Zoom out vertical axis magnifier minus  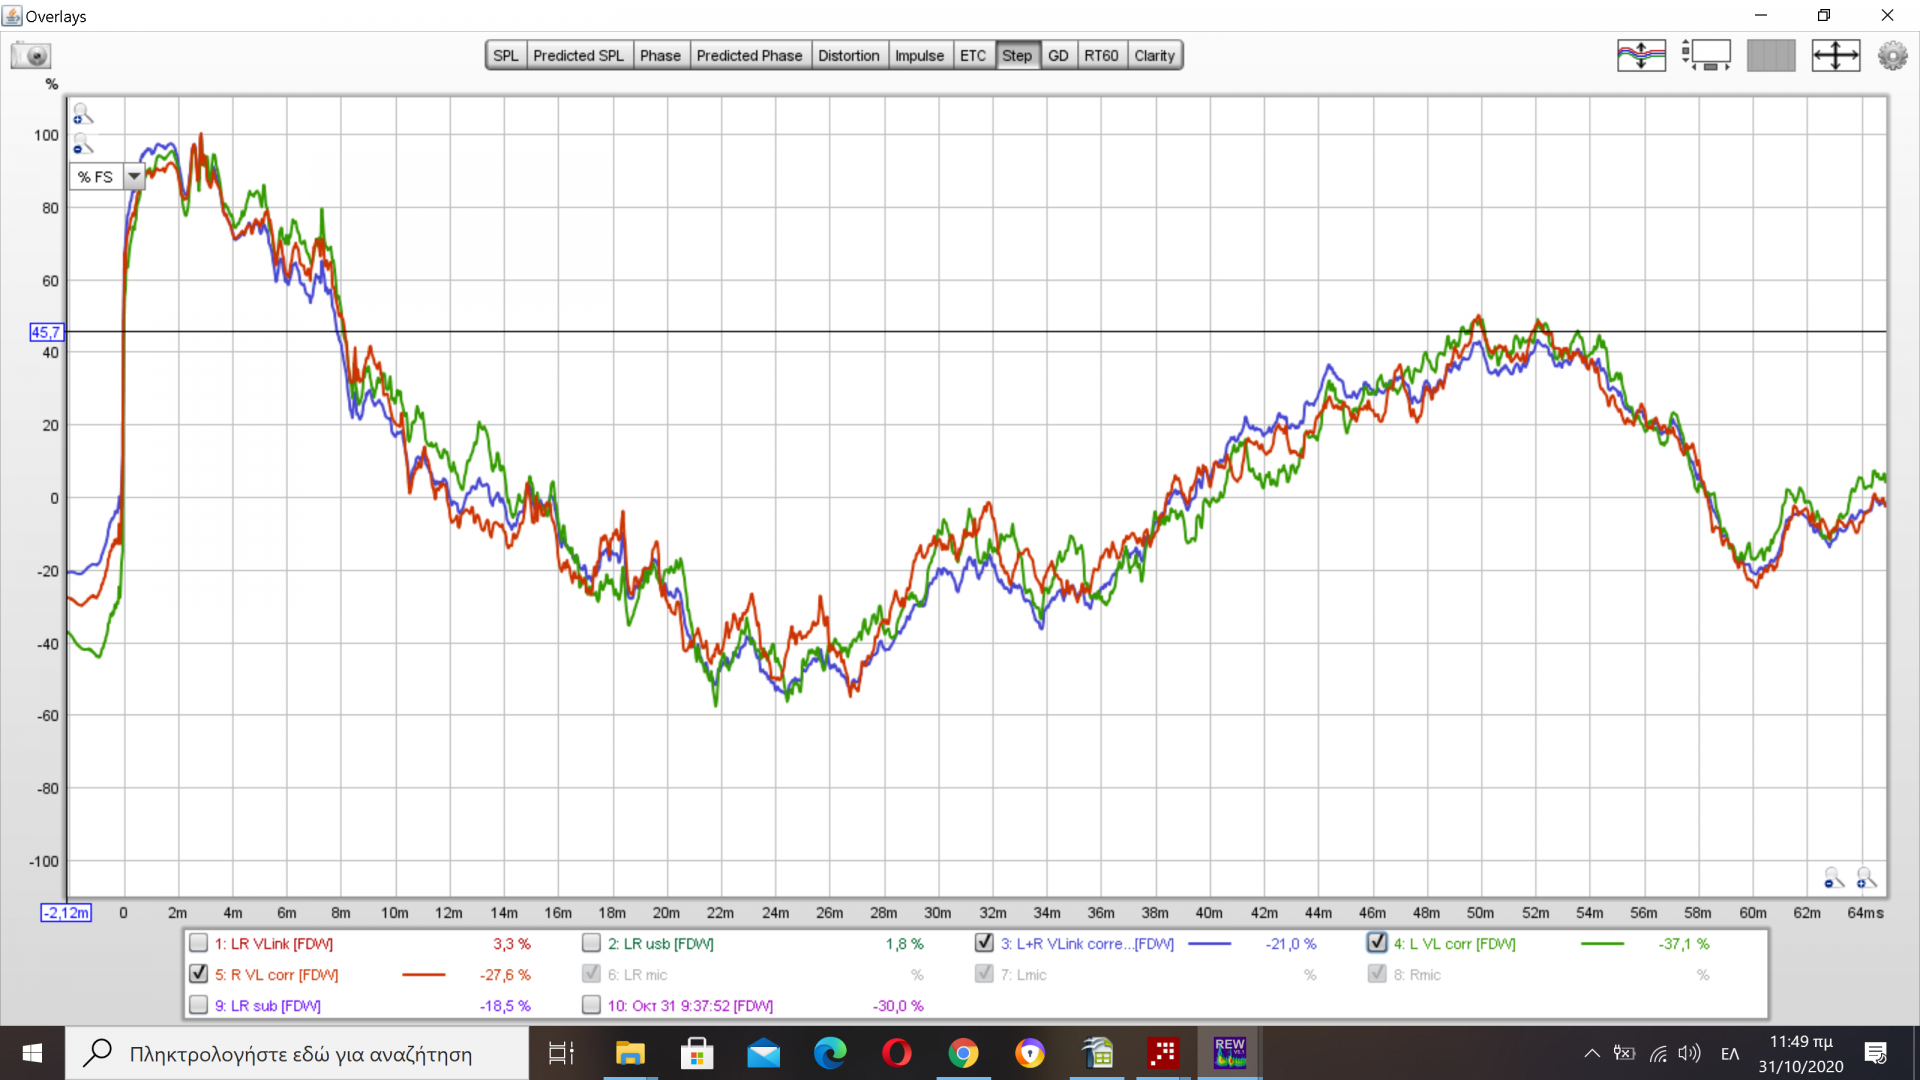click(82, 145)
